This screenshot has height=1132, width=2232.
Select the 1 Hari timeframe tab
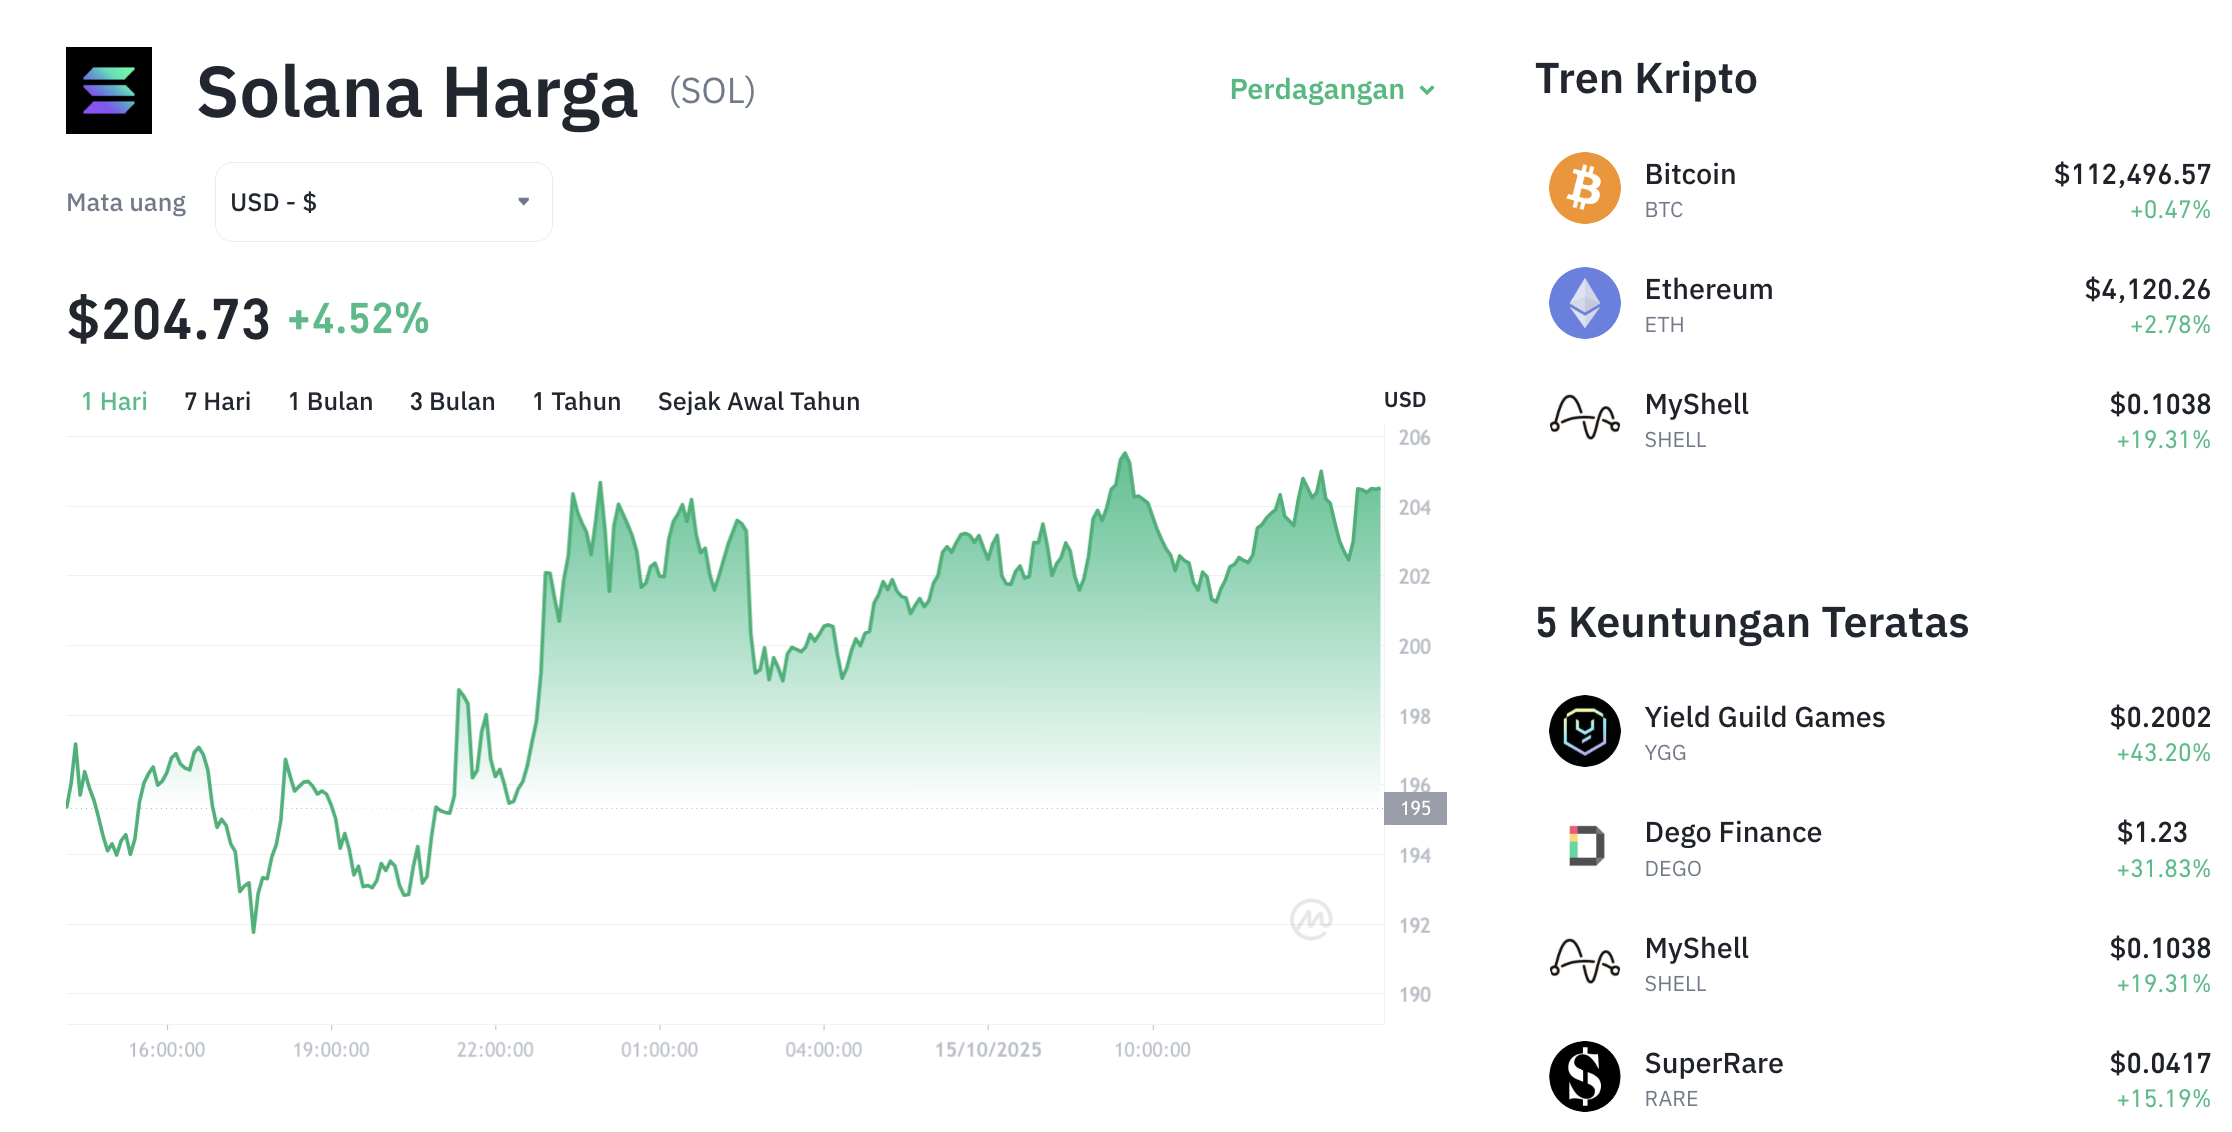pyautogui.click(x=114, y=402)
